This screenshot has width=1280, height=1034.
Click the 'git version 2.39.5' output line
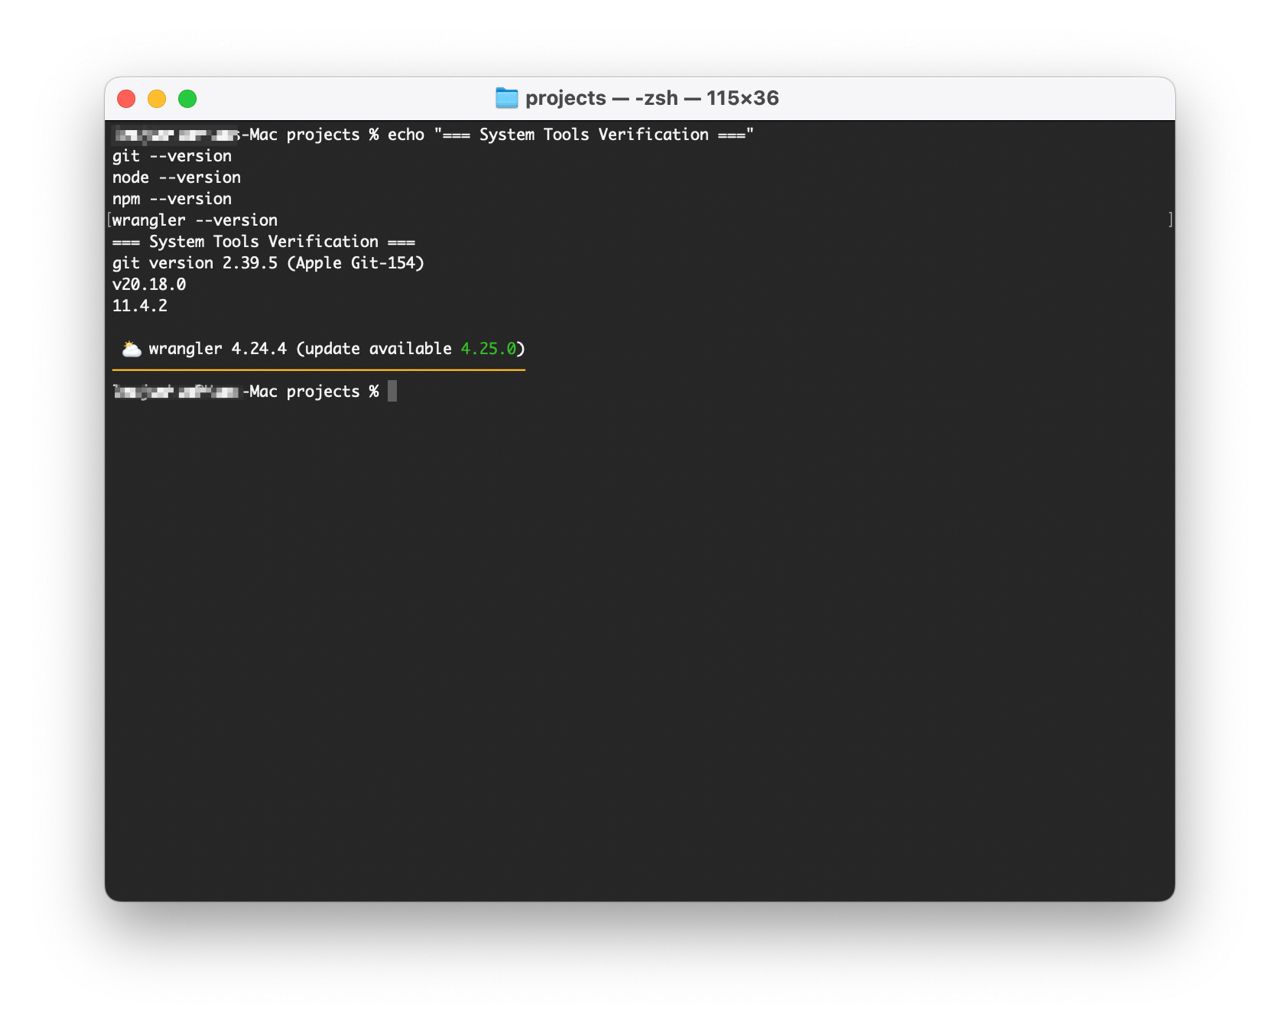click(268, 263)
